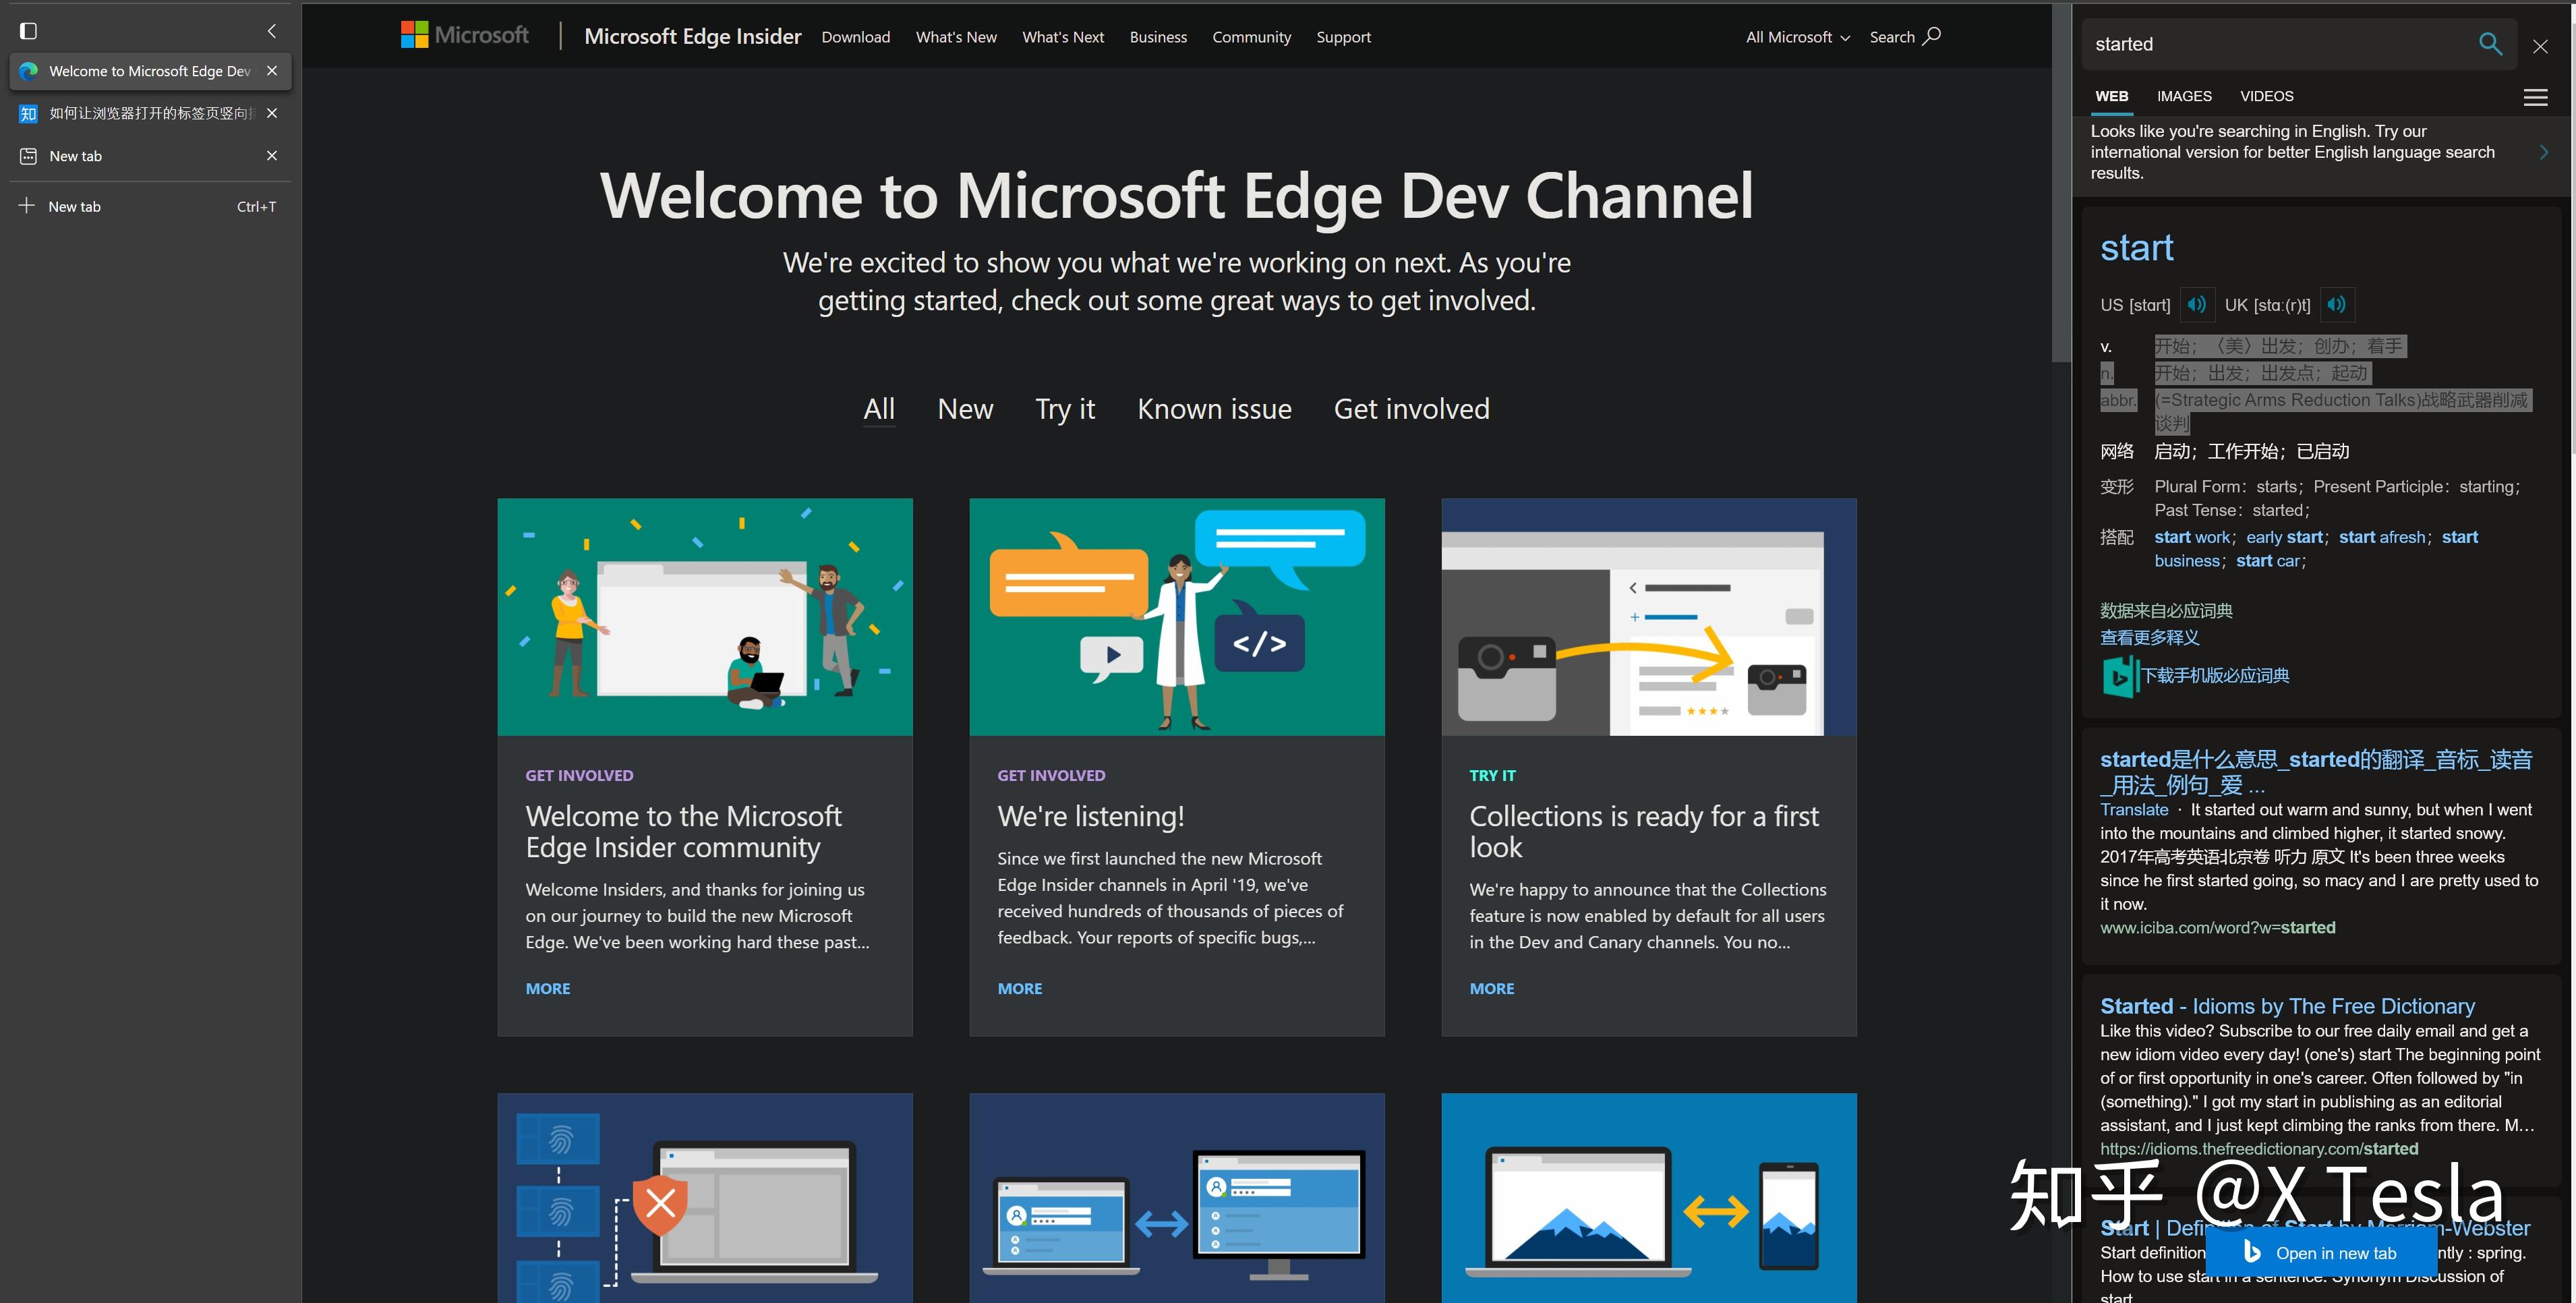This screenshot has width=2576, height=1303.
Task: Switch to VIDEOS results tab
Action: 2266,96
